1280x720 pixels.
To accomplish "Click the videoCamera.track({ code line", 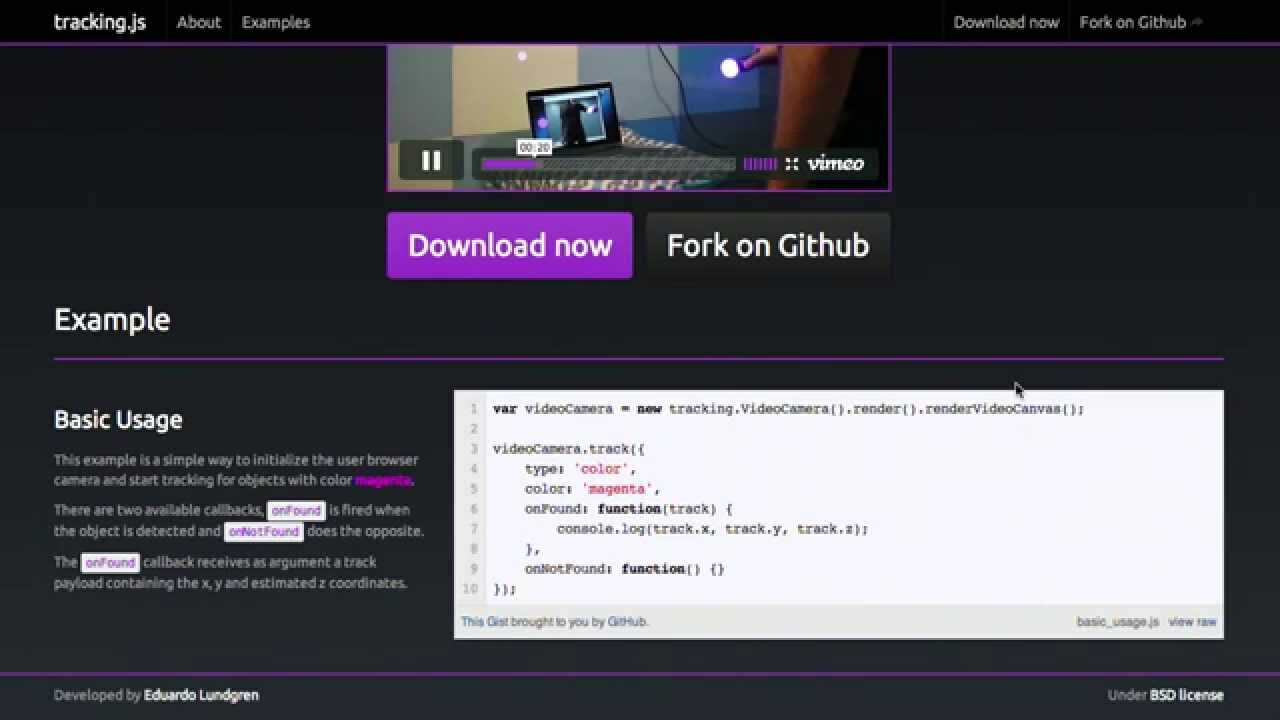I will tap(569, 449).
